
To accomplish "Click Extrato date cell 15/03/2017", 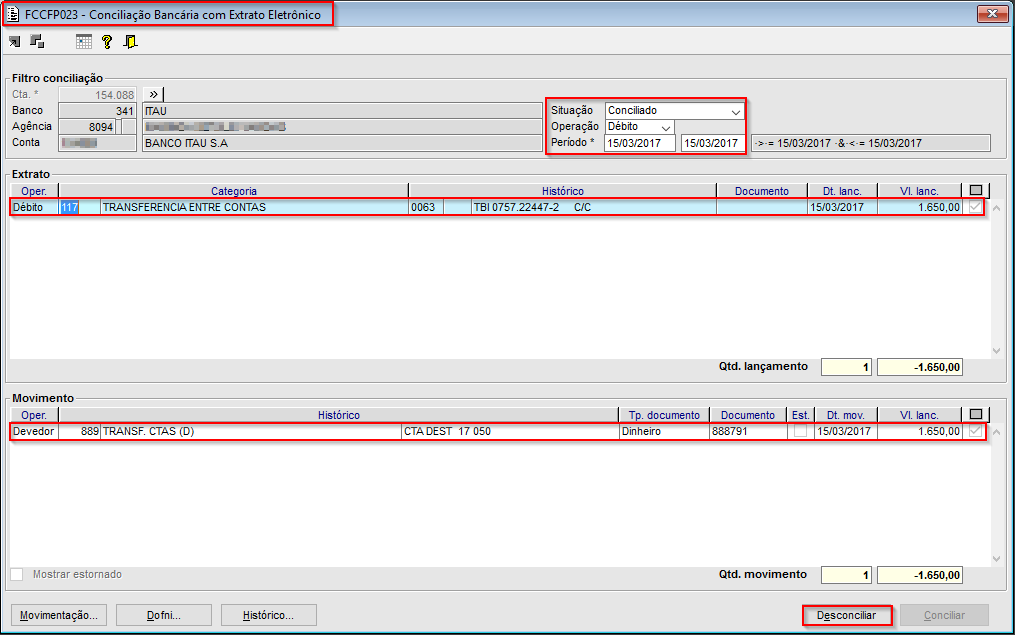I will point(842,207).
